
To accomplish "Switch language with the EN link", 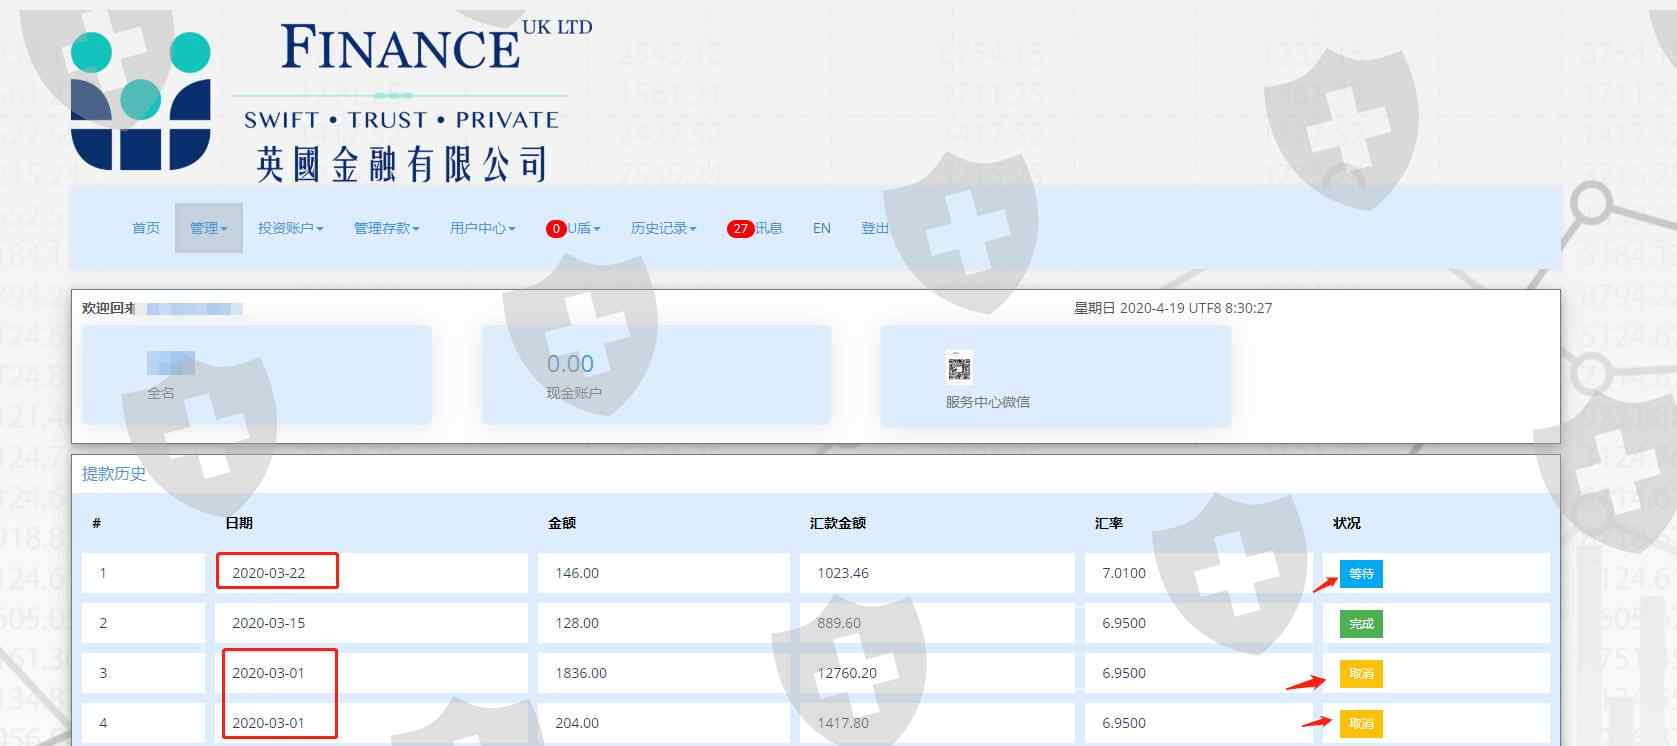I will coord(822,228).
